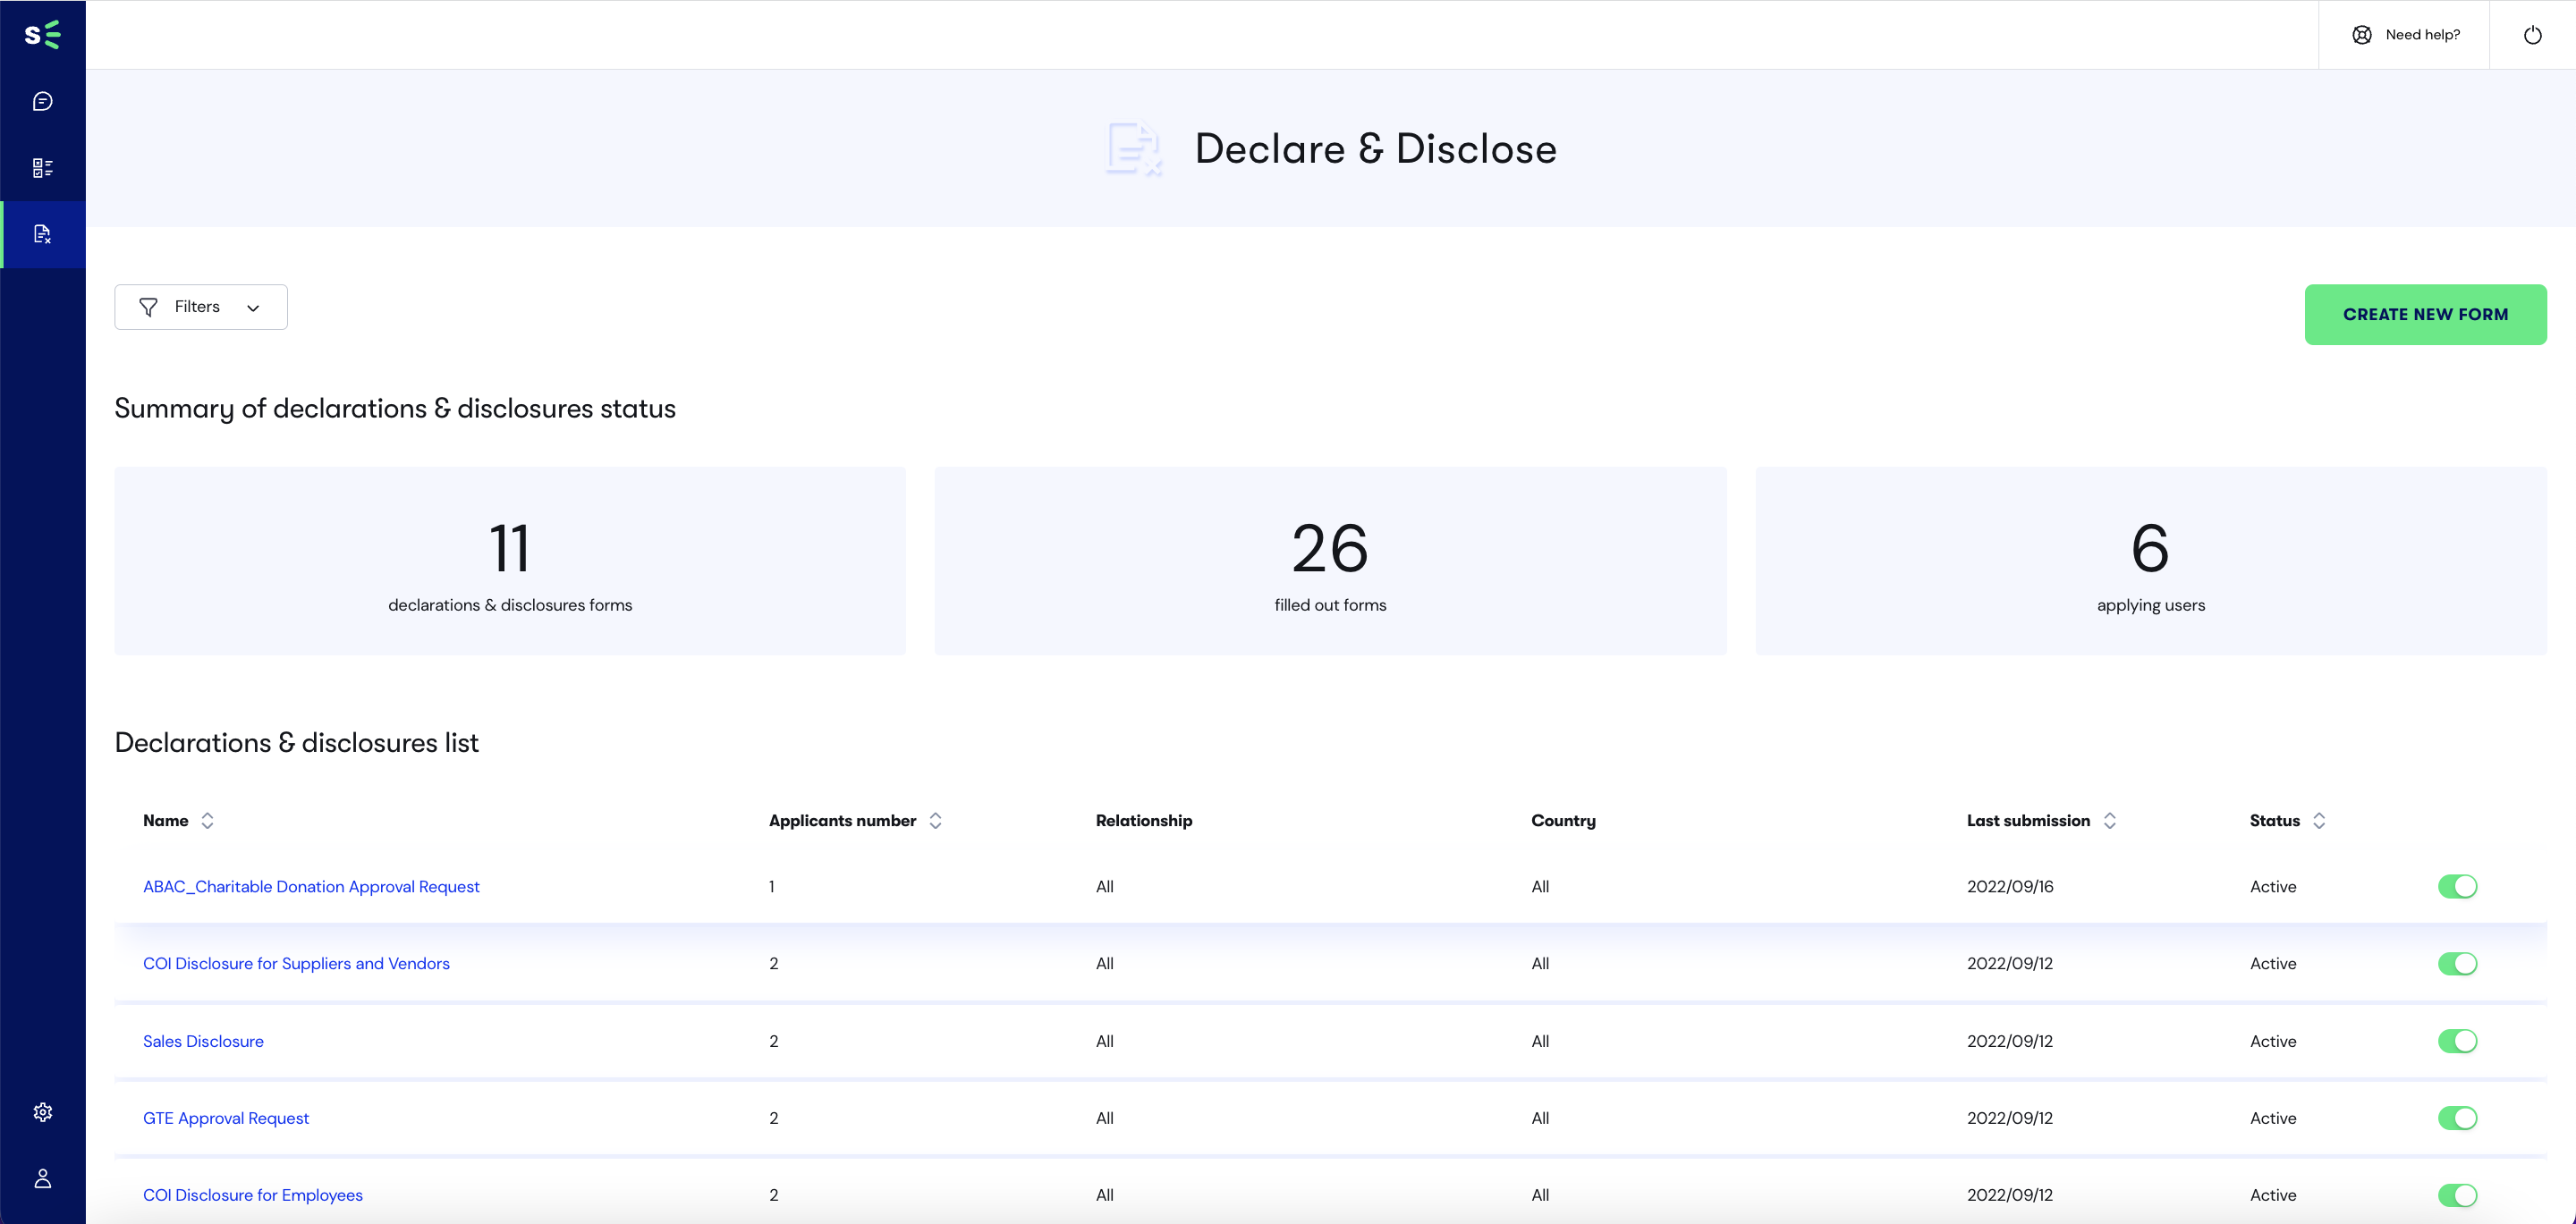This screenshot has height=1224, width=2576.
Task: Sort by clicking the Name column expander
Action: (208, 822)
